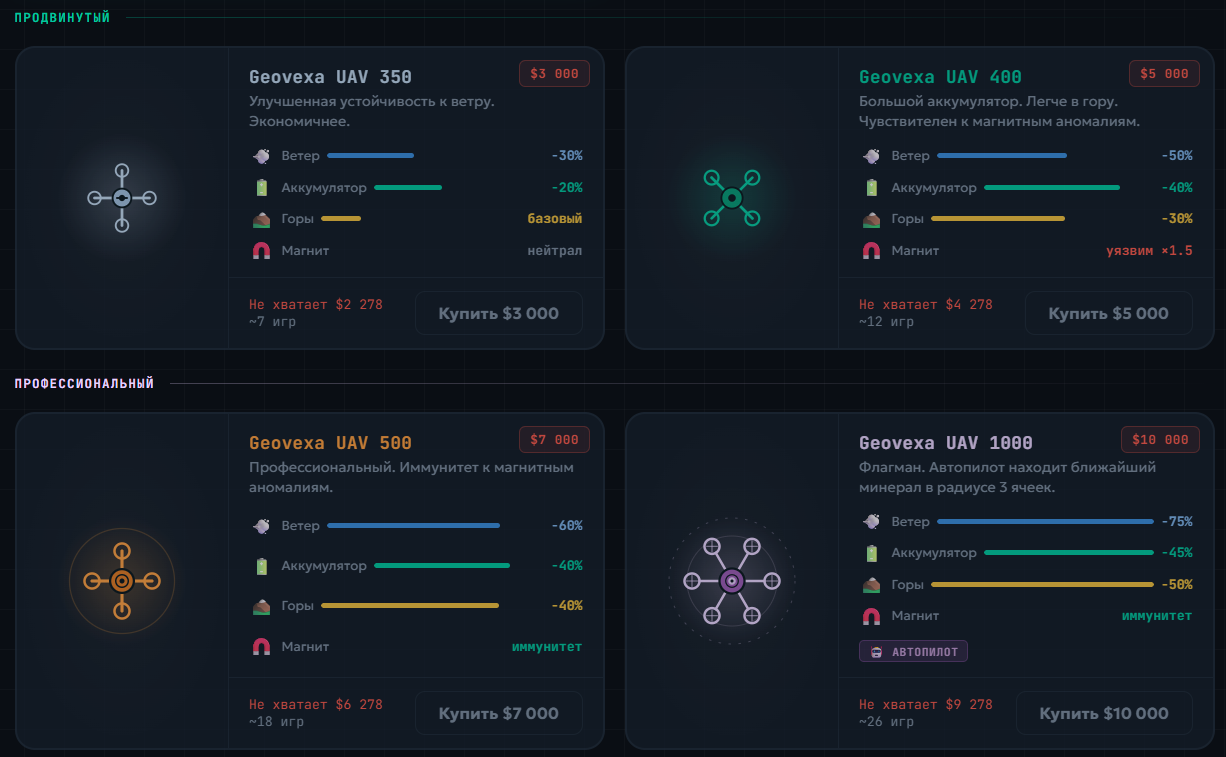
Task: Click the magnet icon on UAV 1000 card
Action: click(871, 616)
